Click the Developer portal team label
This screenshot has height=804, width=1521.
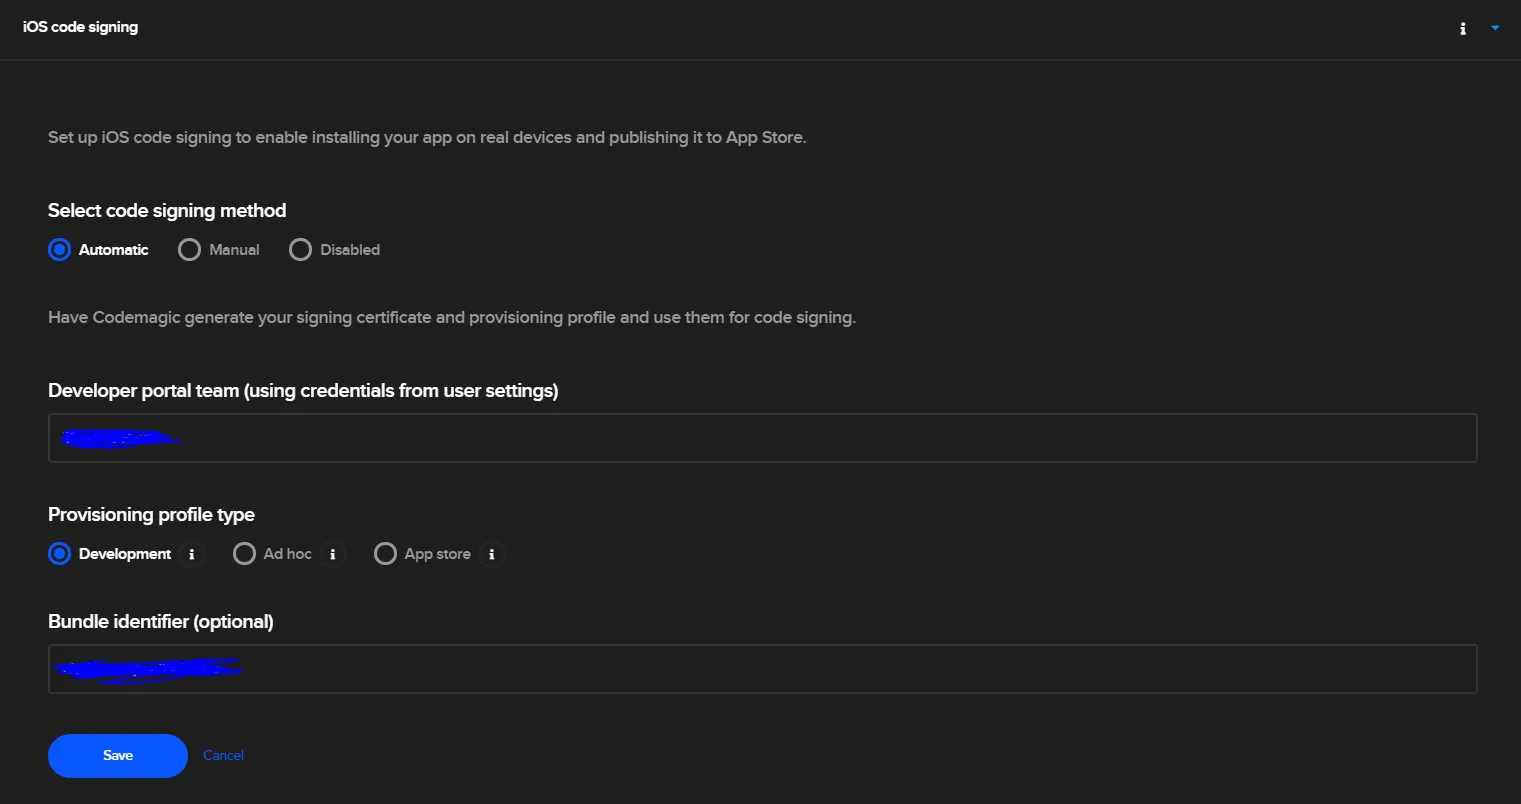click(303, 391)
